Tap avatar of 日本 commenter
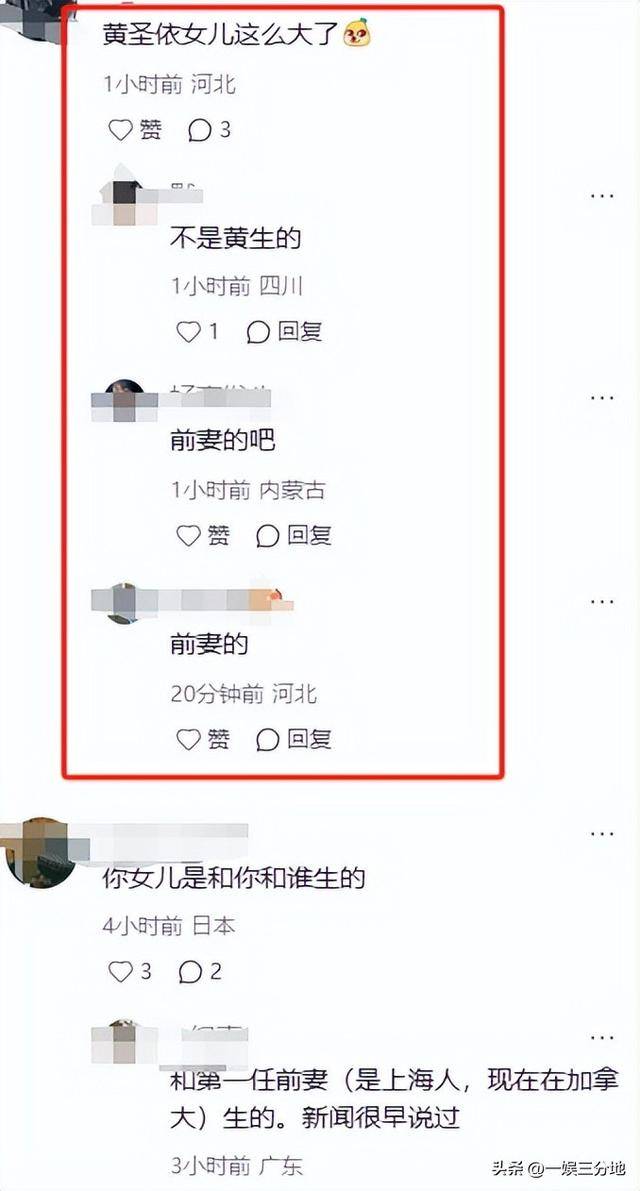Screen dimensions: 640x1191 pyautogui.click(x=41, y=852)
